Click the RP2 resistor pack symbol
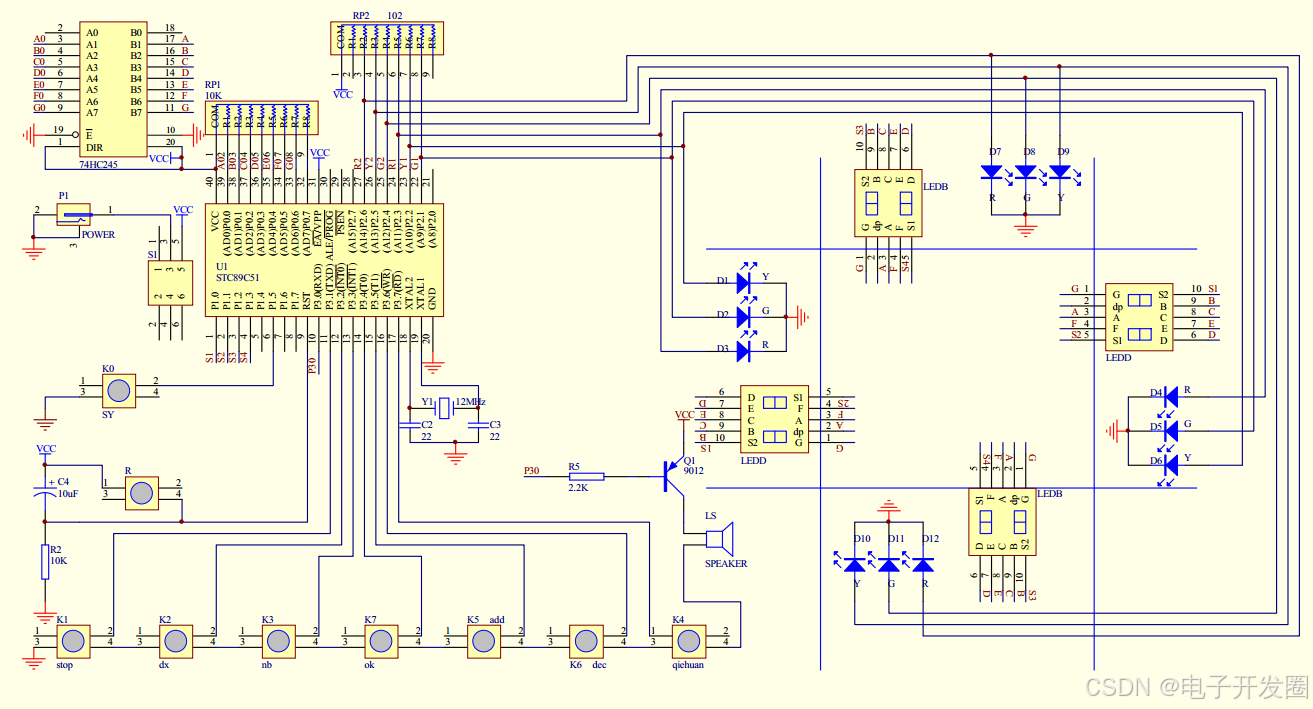1313x709 pixels. click(x=386, y=38)
